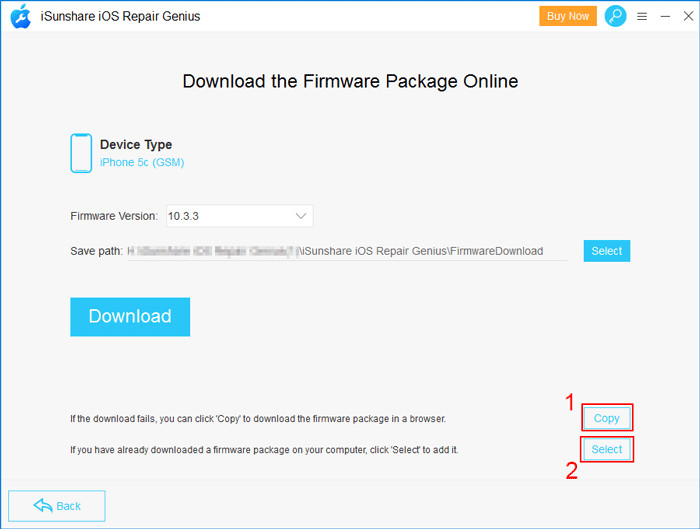Close the iOS Repair Genius window
The height and width of the screenshot is (529, 700).
688,16
